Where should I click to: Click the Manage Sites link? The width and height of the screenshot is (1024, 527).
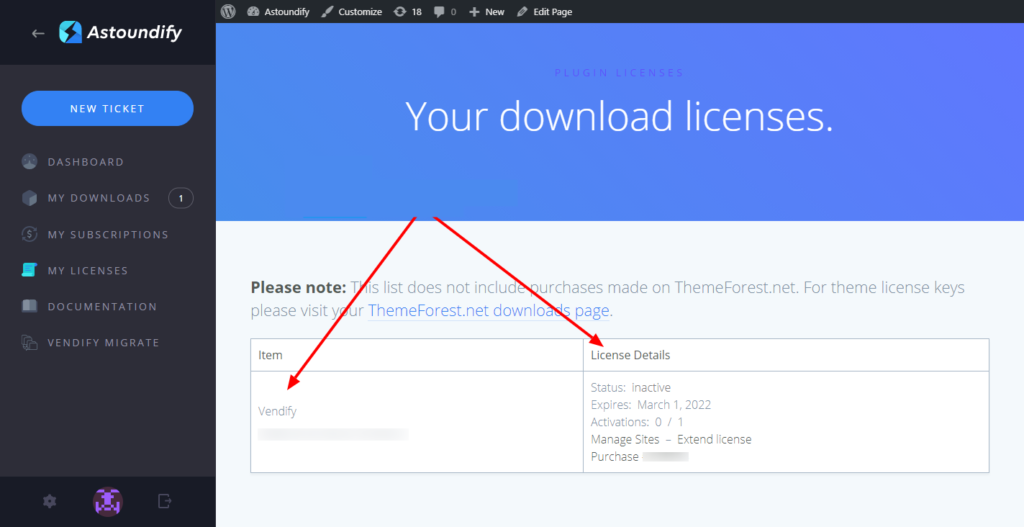click(623, 439)
